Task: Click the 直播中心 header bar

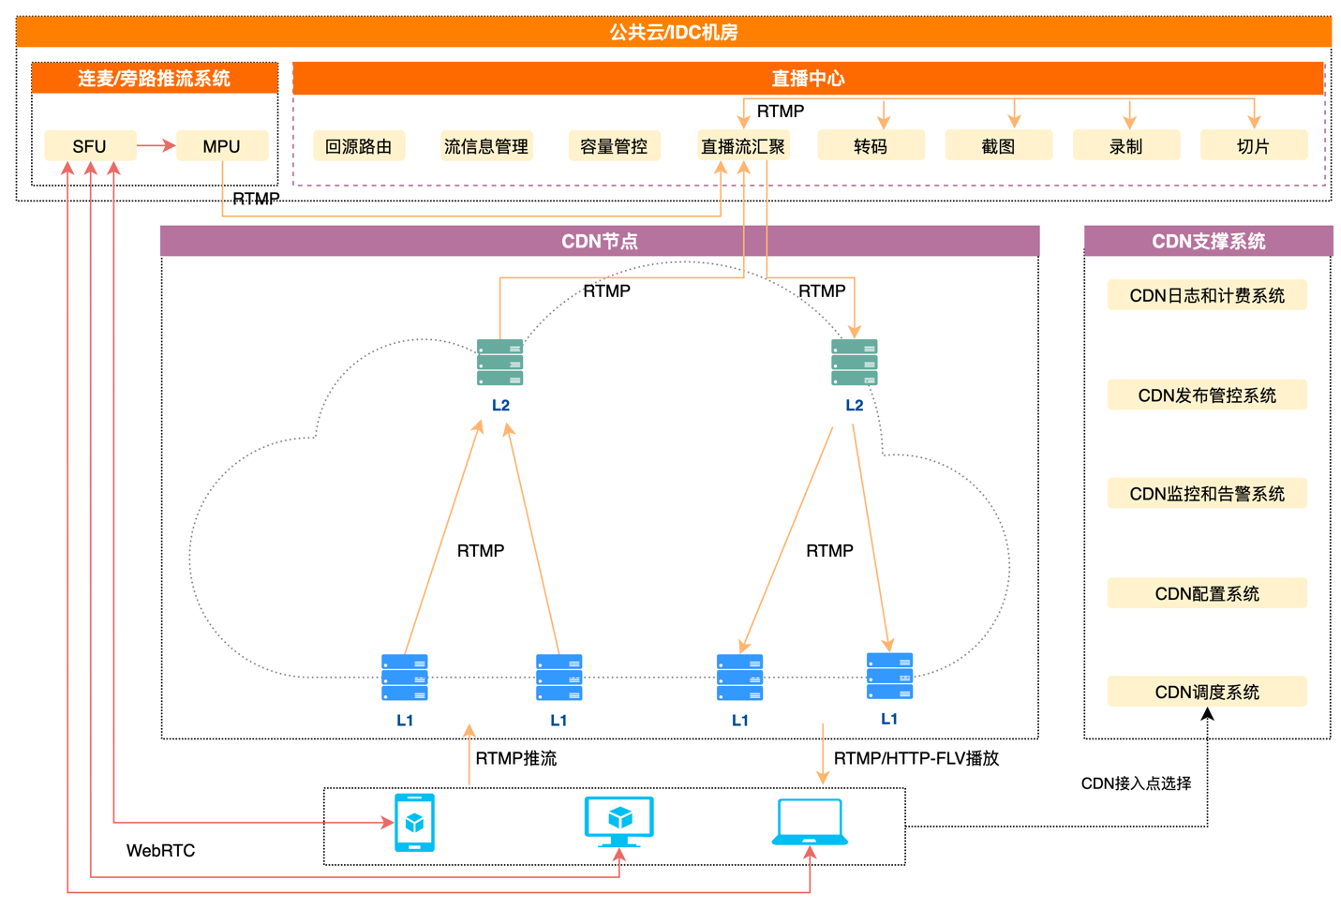Action: (809, 78)
